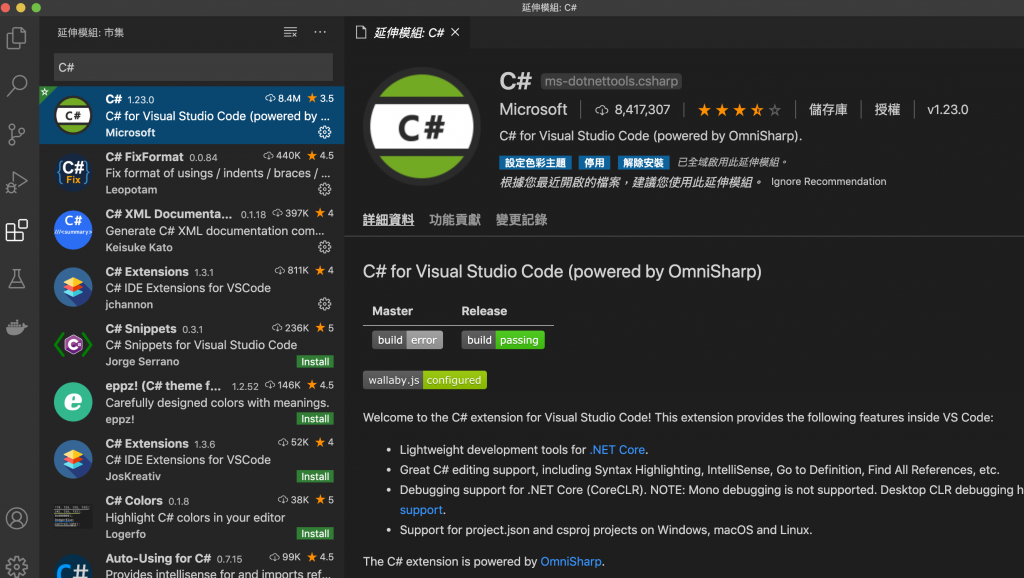Click the C# XML Documentation extension icon
This screenshot has width=1024, height=578.
coord(73,230)
